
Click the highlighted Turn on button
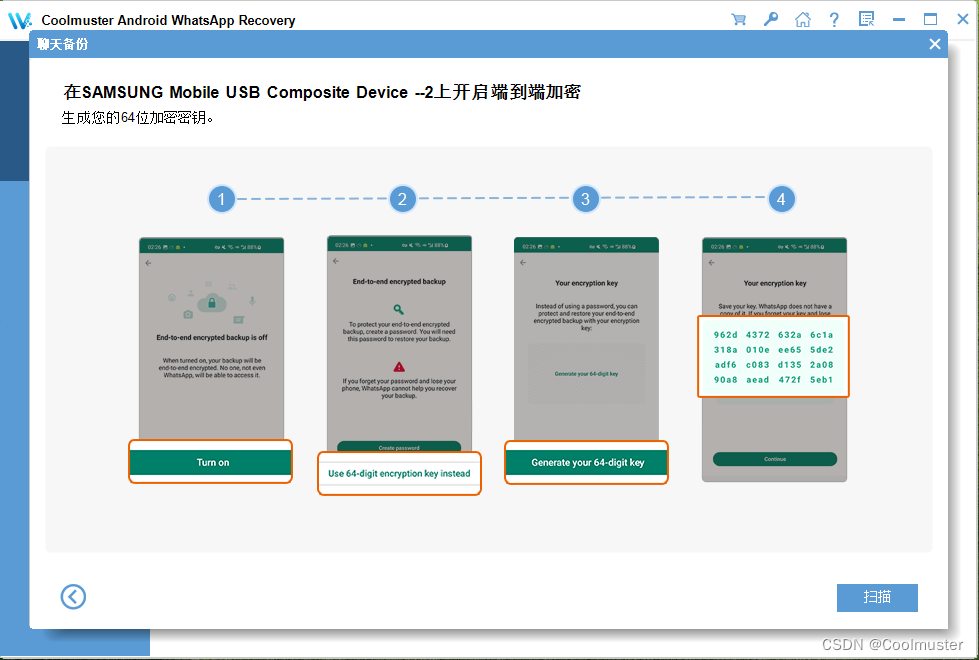coord(211,462)
